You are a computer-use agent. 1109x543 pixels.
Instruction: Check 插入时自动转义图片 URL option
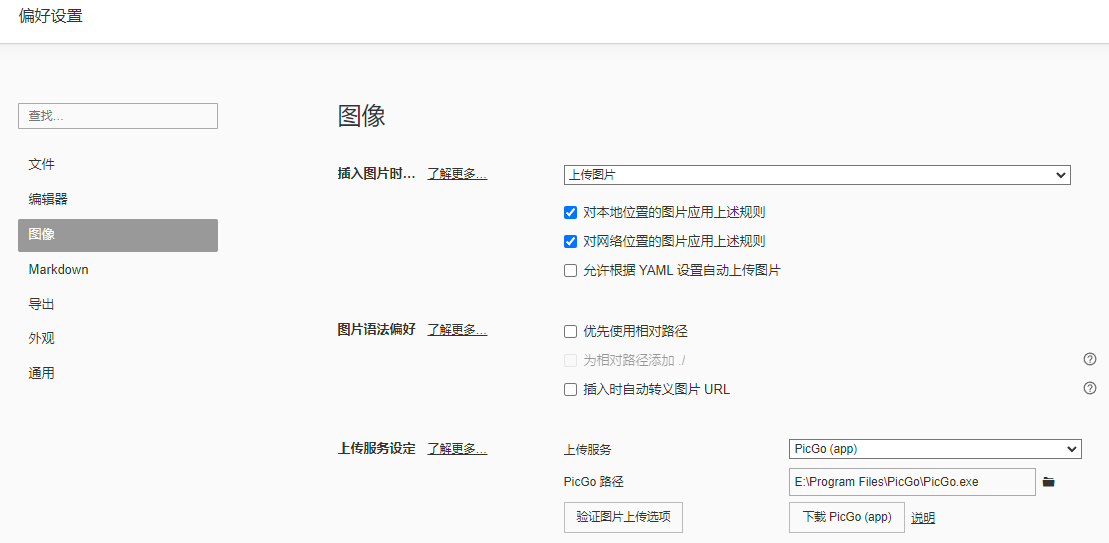pyautogui.click(x=570, y=389)
